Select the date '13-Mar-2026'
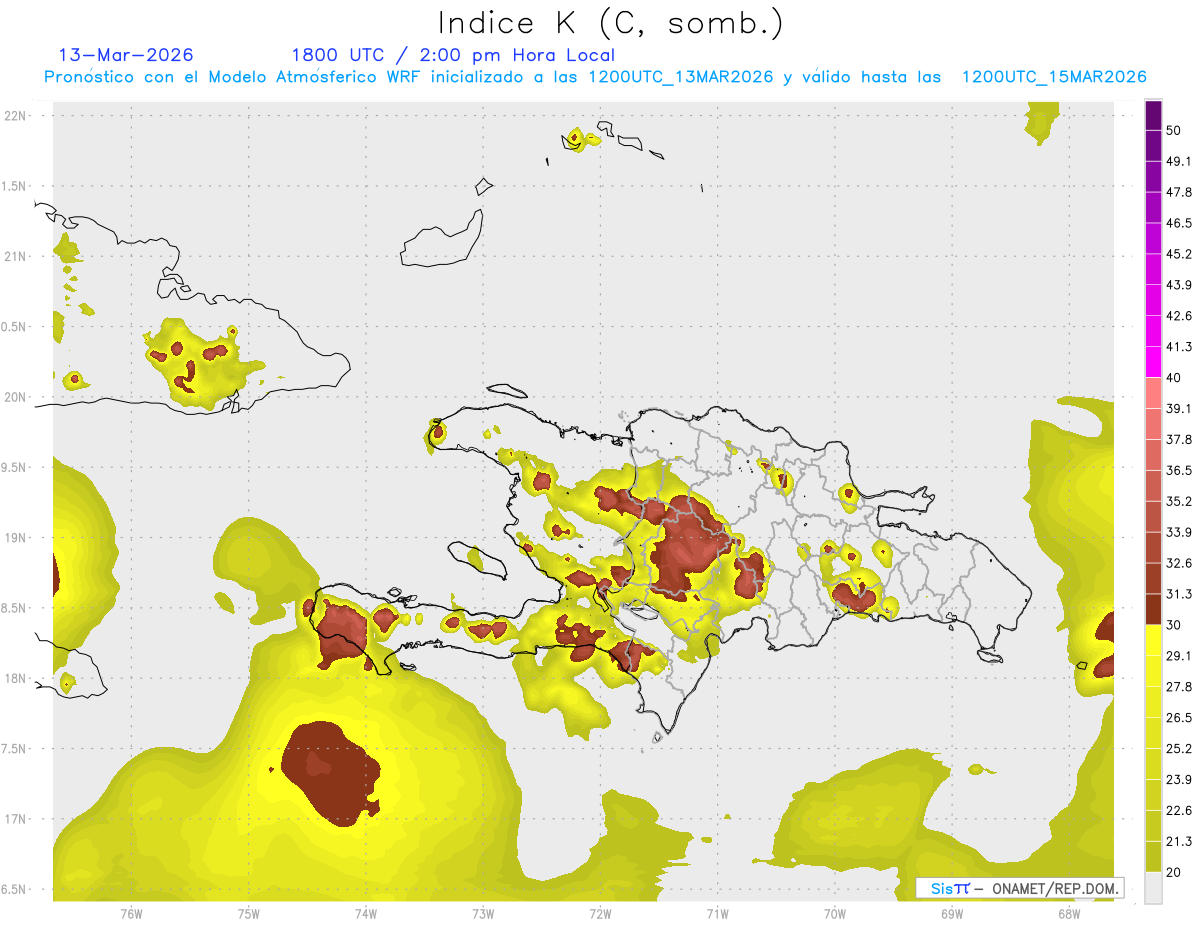The image size is (1200, 927). [x=126, y=55]
